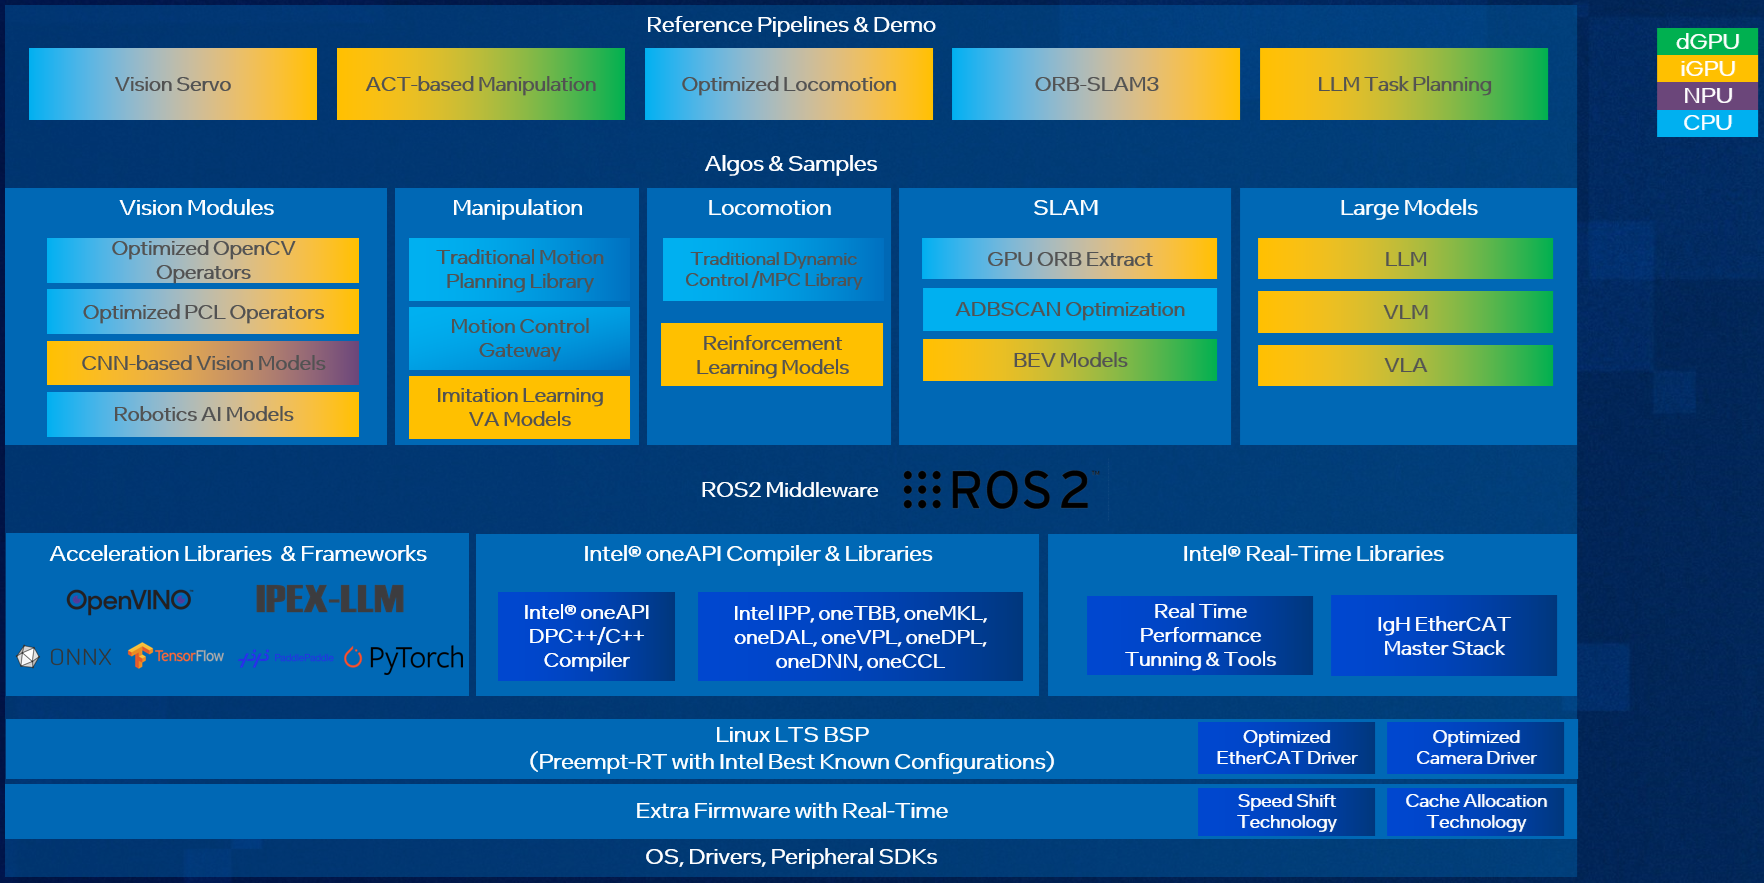Click the ONNX logo
Screen dimensions: 1764x883
coord(66,657)
